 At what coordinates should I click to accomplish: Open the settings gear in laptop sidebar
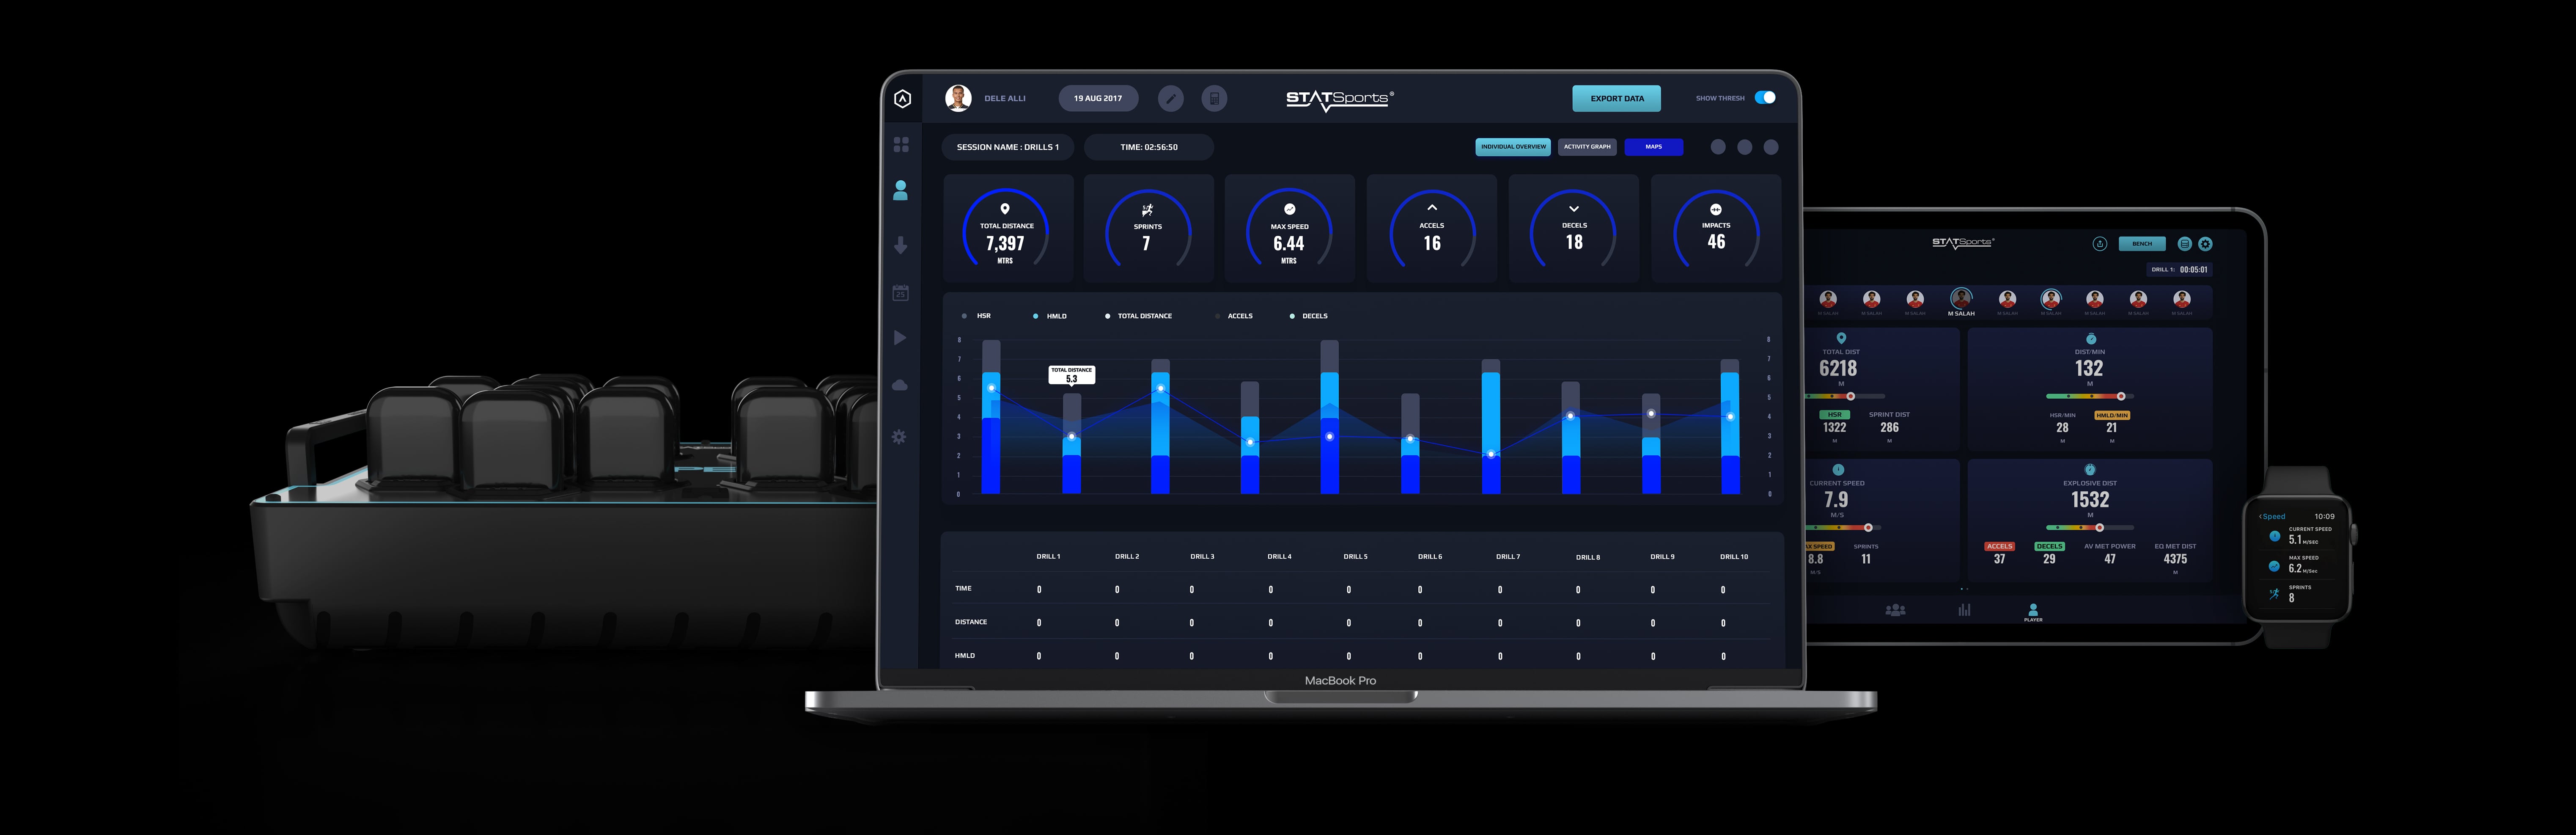[899, 437]
